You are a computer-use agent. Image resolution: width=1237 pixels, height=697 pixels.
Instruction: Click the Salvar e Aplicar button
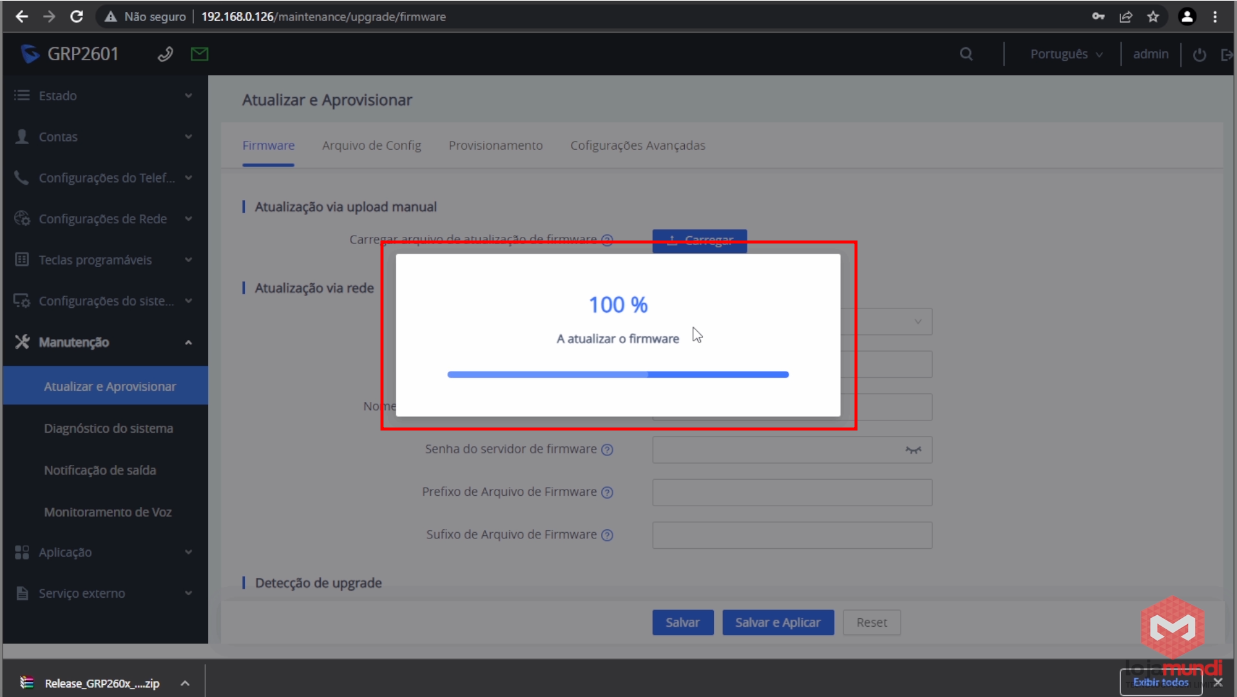(777, 622)
